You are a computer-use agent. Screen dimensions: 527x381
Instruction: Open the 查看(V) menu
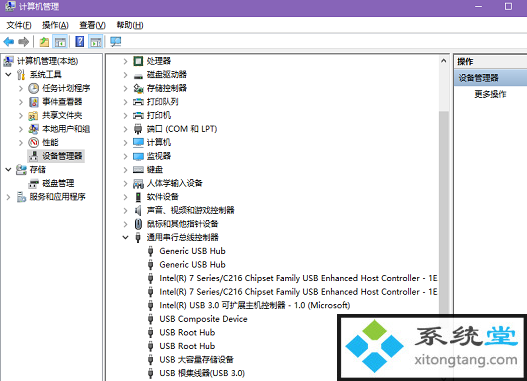(92, 25)
